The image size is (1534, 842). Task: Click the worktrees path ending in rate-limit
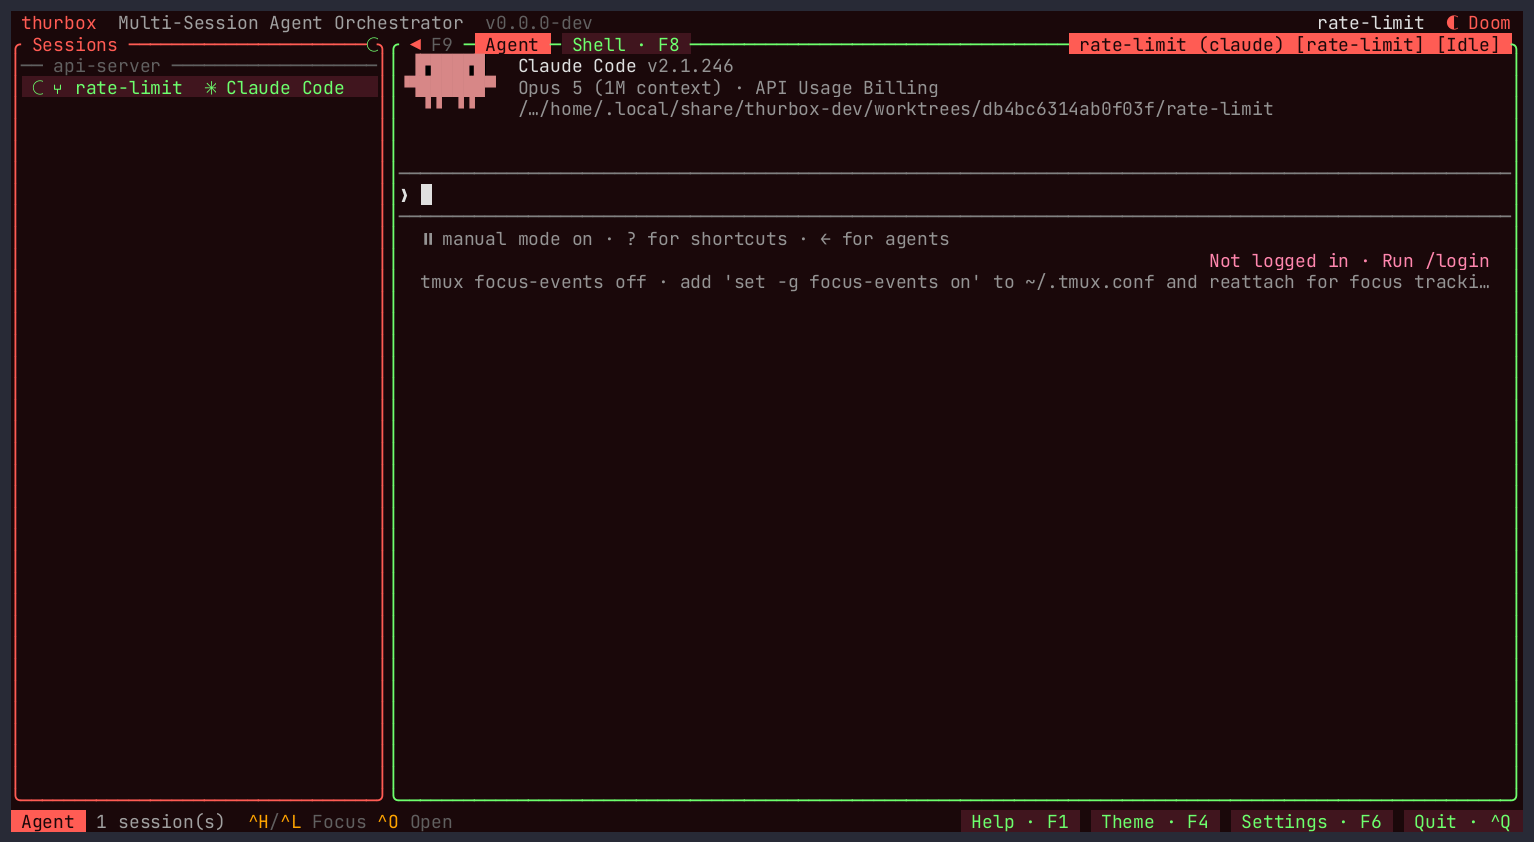click(896, 109)
